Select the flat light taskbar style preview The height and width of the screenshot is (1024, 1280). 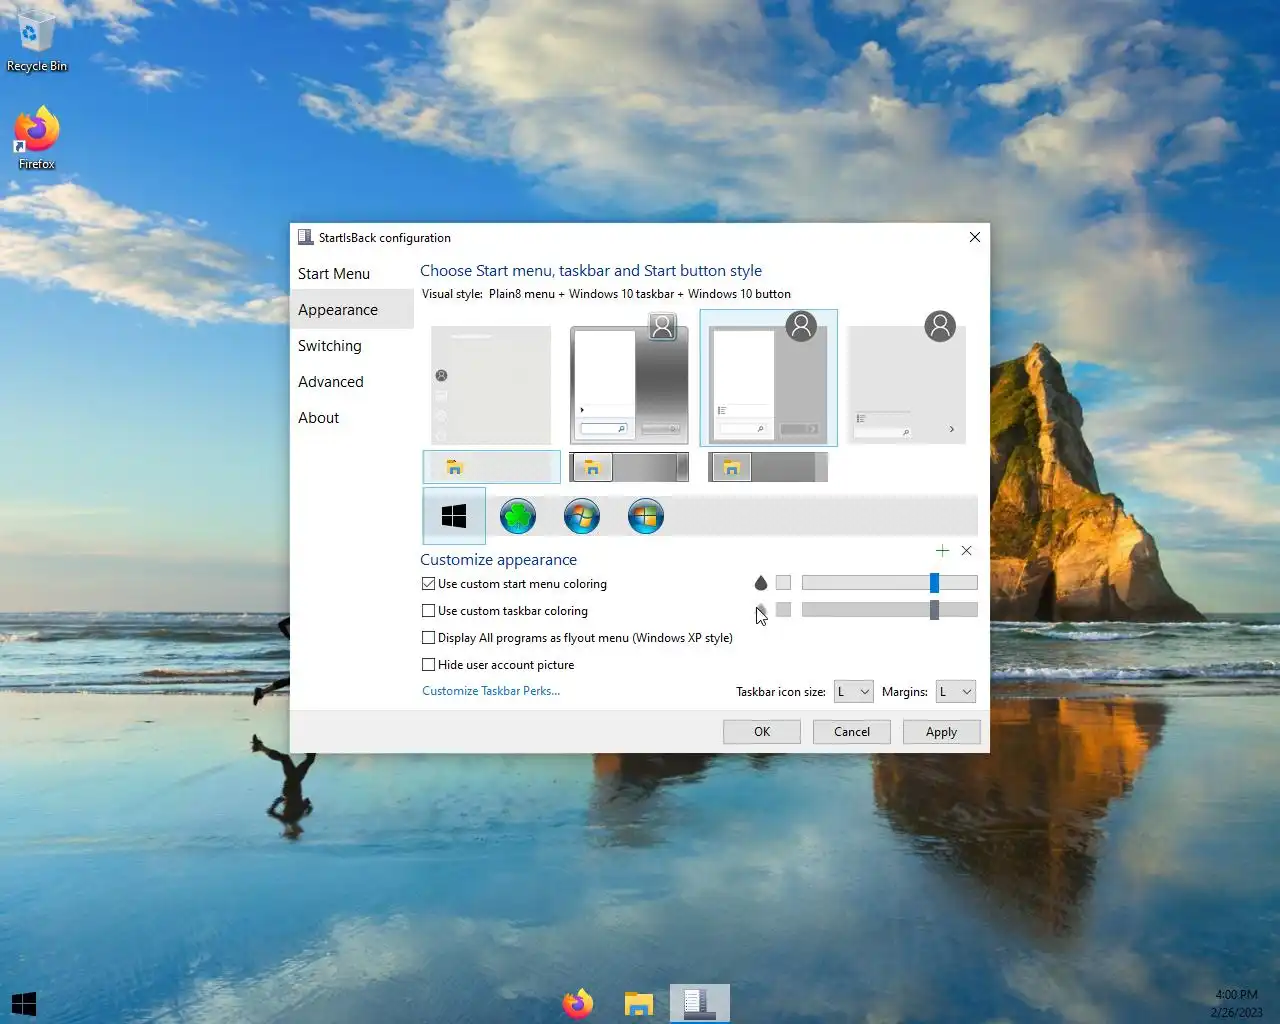(x=491, y=467)
